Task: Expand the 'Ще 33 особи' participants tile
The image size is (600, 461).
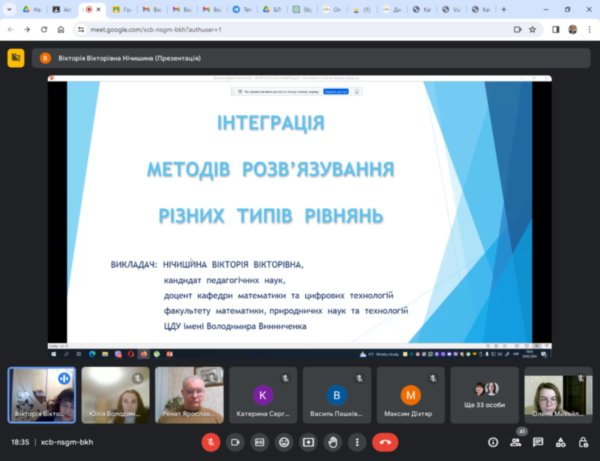Action: tap(484, 394)
